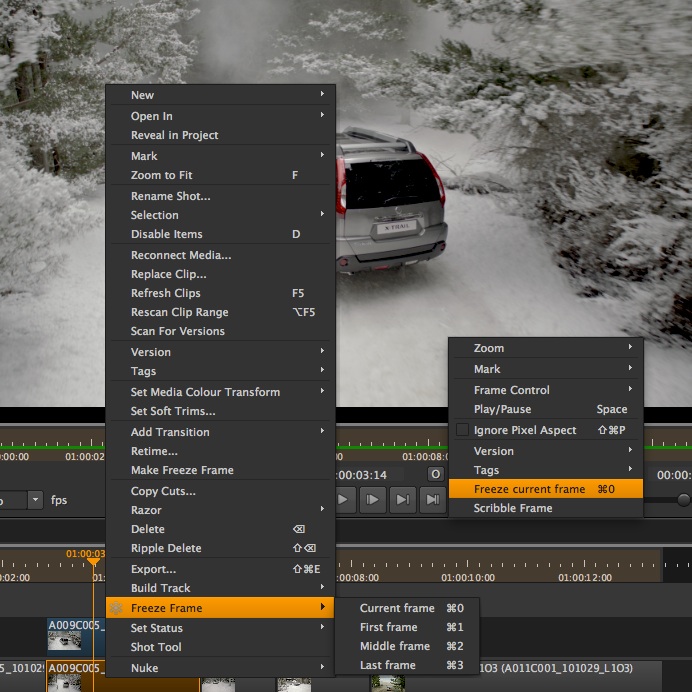Click the snowflake icon beside Freeze Frame
The image size is (692, 692).
click(117, 608)
